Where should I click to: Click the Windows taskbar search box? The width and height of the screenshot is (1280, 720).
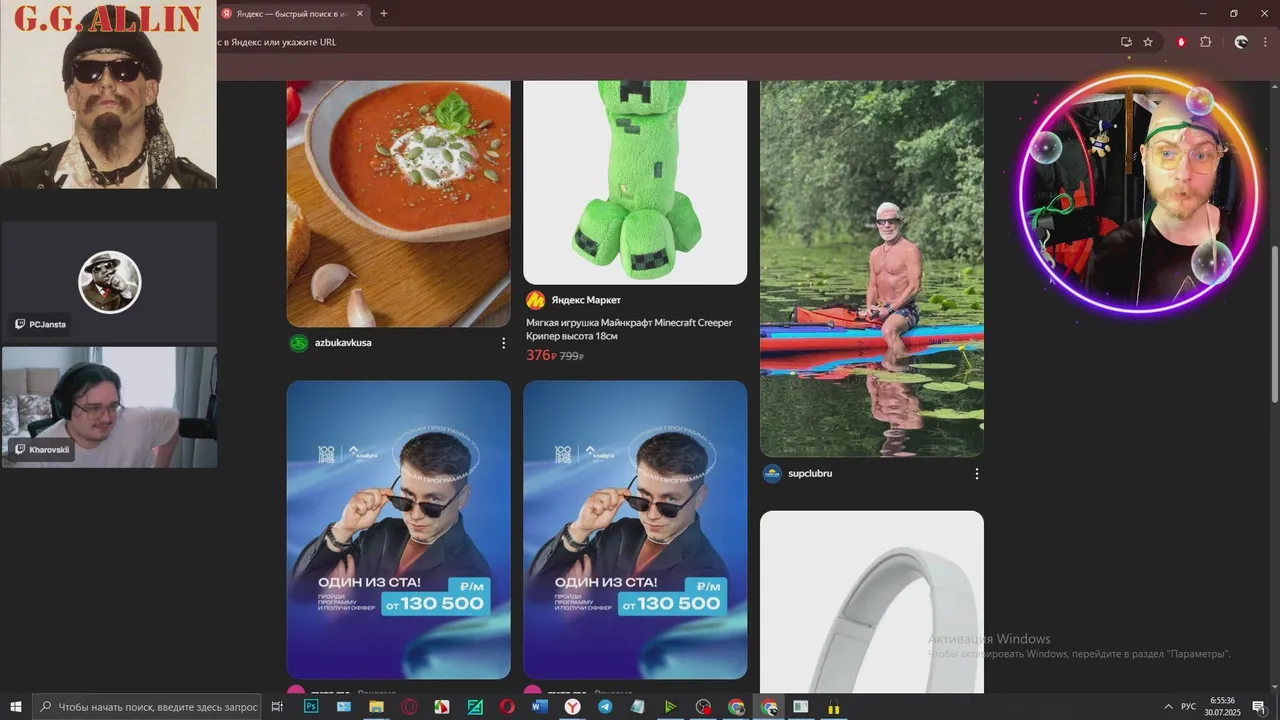click(x=148, y=706)
